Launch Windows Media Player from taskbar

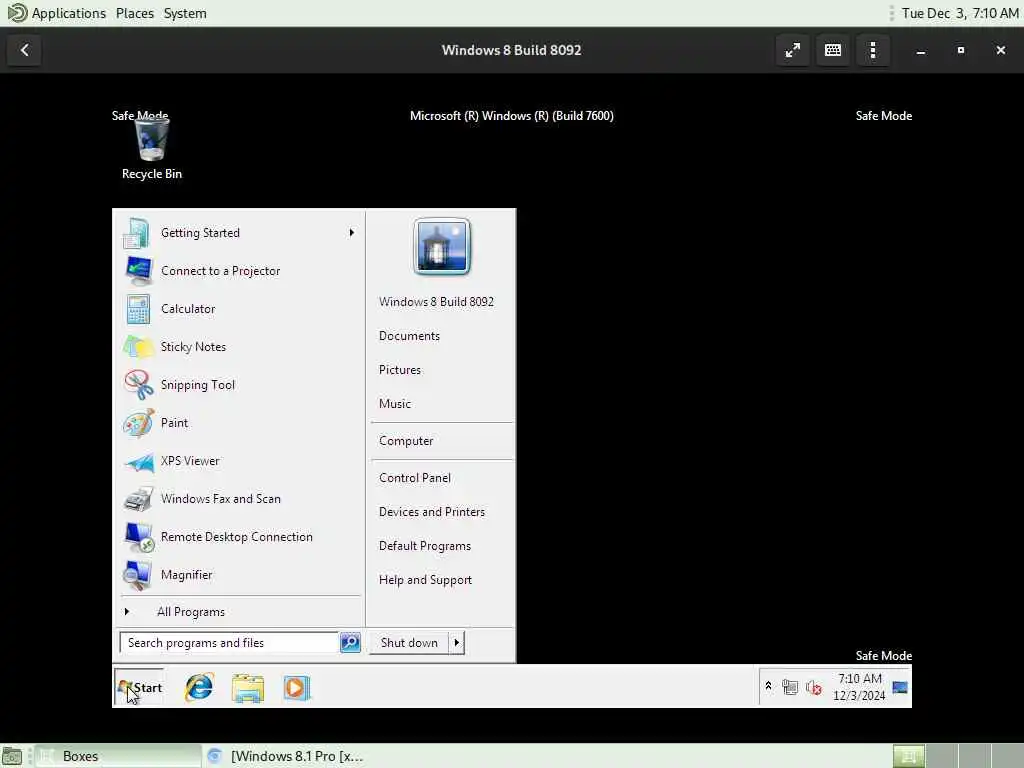[x=296, y=688]
